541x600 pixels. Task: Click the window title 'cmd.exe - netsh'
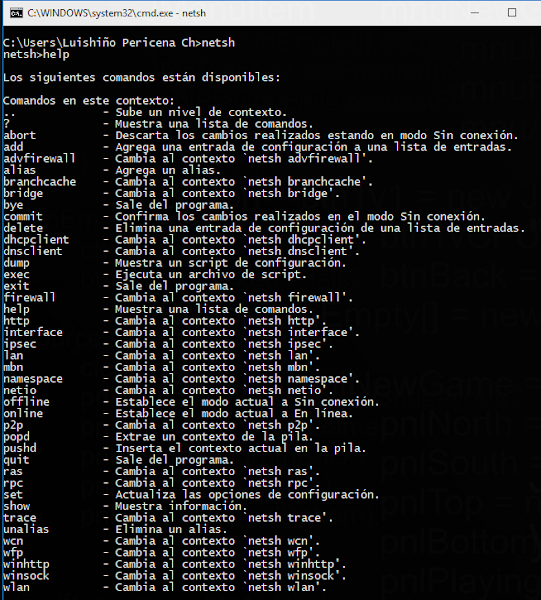click(x=117, y=13)
